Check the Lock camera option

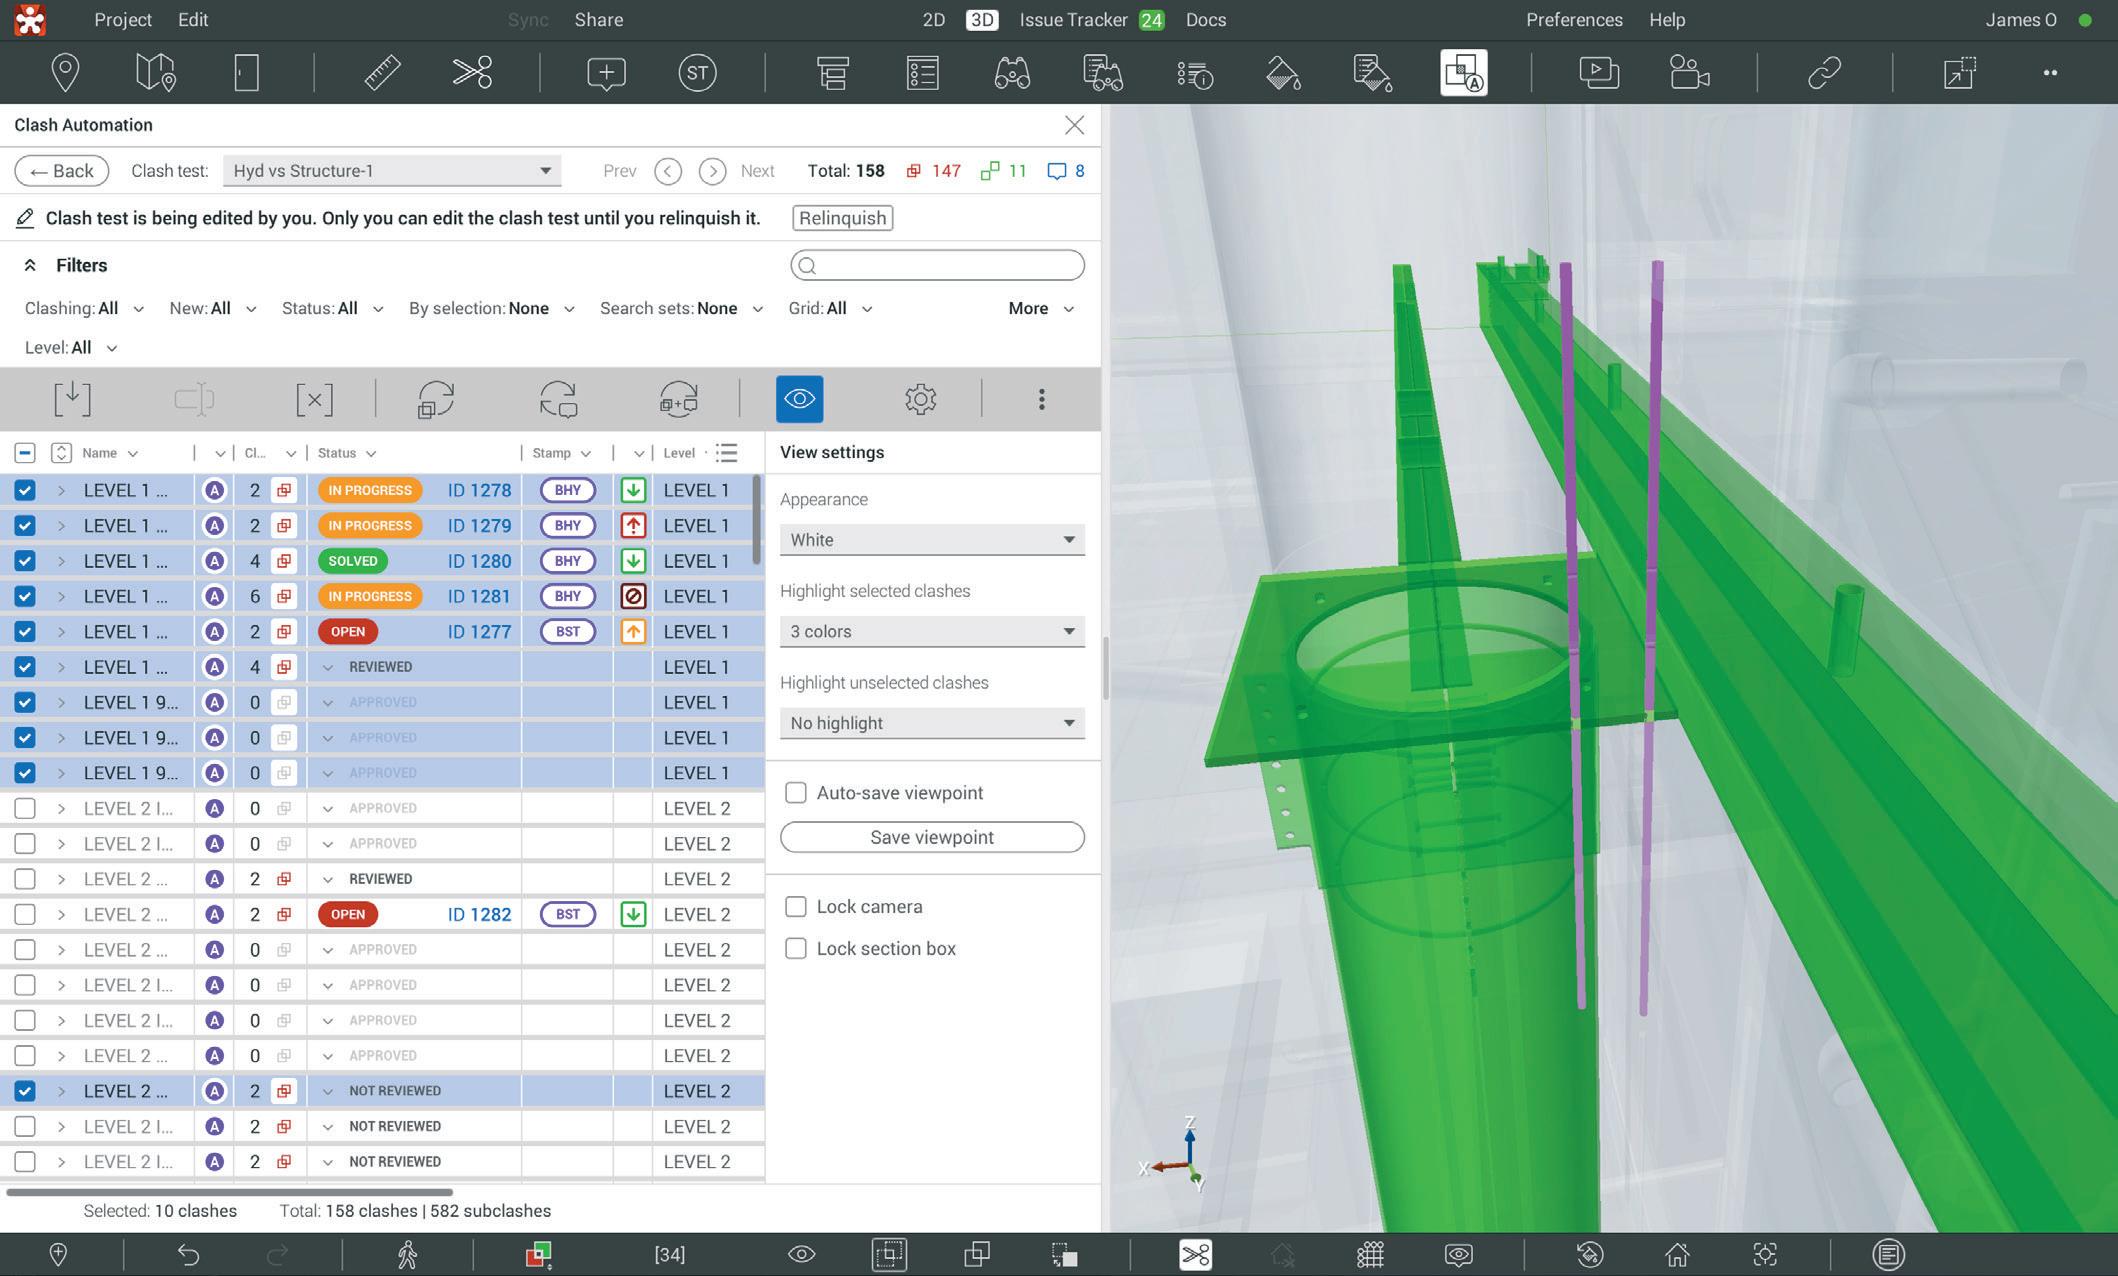coord(796,907)
